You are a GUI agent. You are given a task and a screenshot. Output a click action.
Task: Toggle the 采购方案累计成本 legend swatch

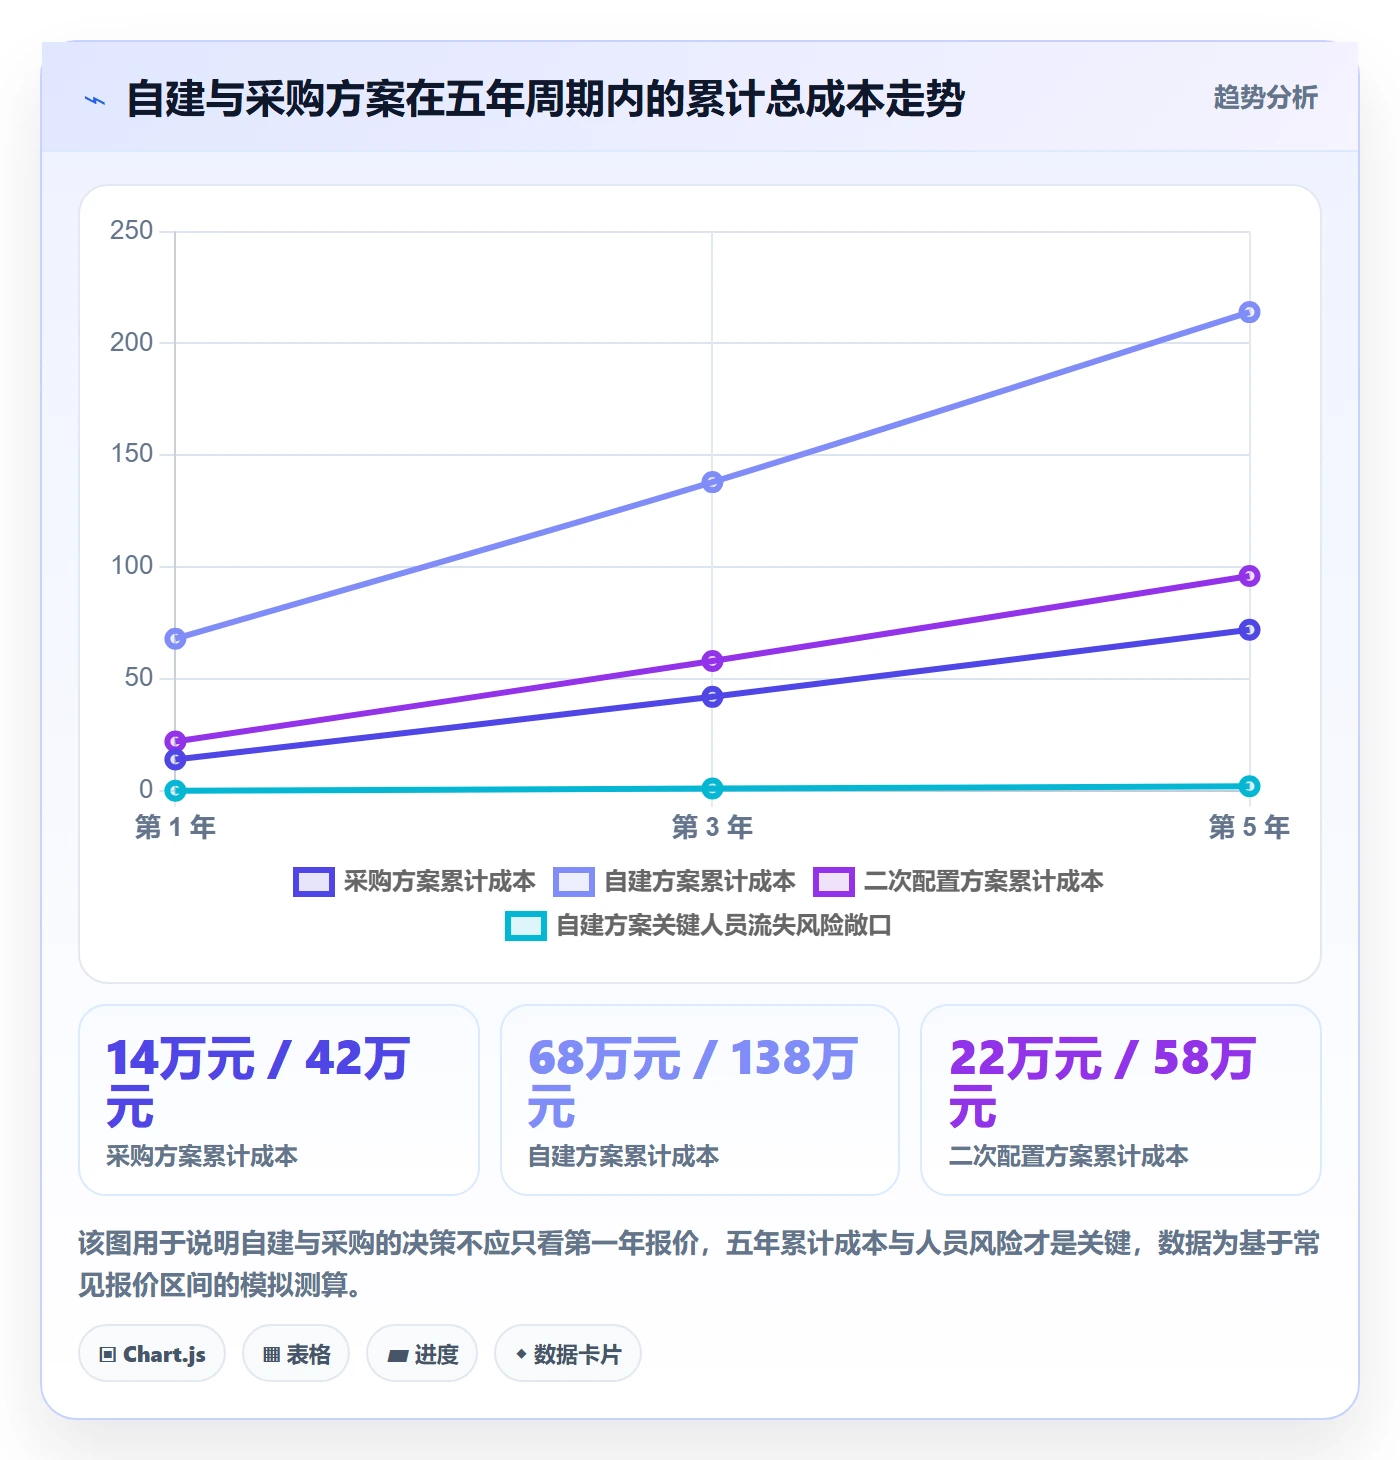[313, 882]
